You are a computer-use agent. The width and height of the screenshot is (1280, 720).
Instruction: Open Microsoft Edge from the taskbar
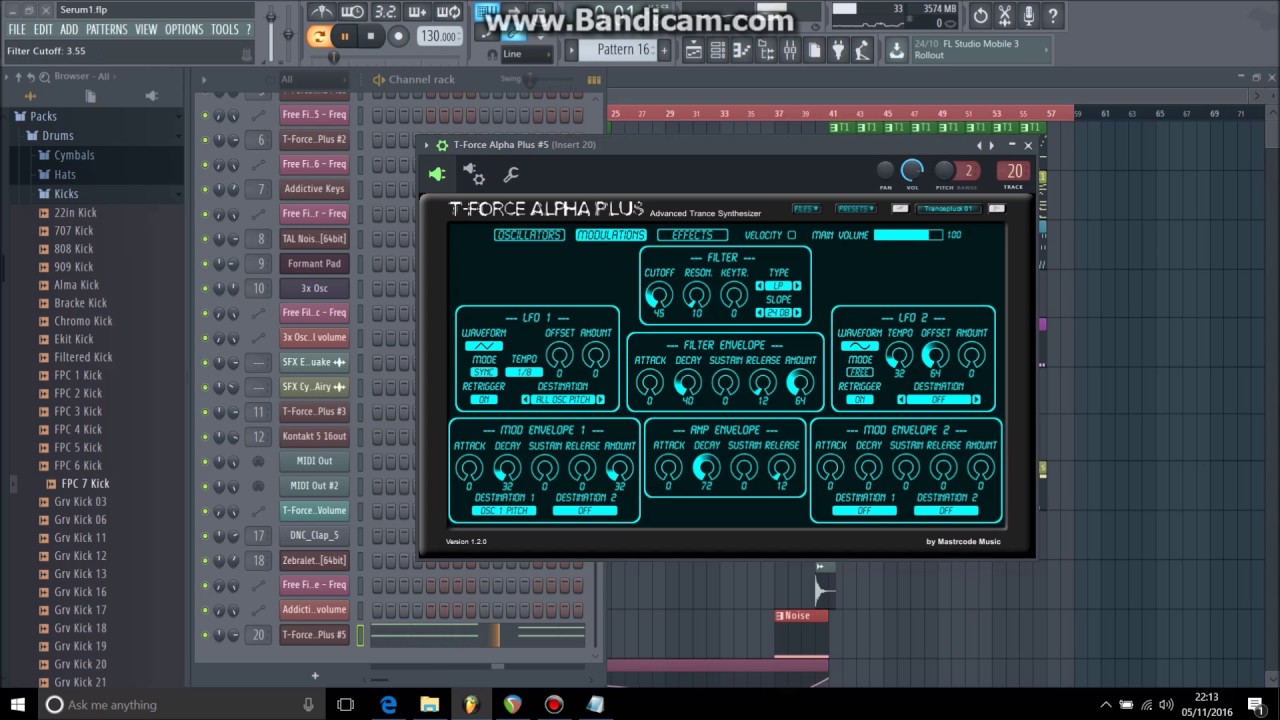(388, 705)
